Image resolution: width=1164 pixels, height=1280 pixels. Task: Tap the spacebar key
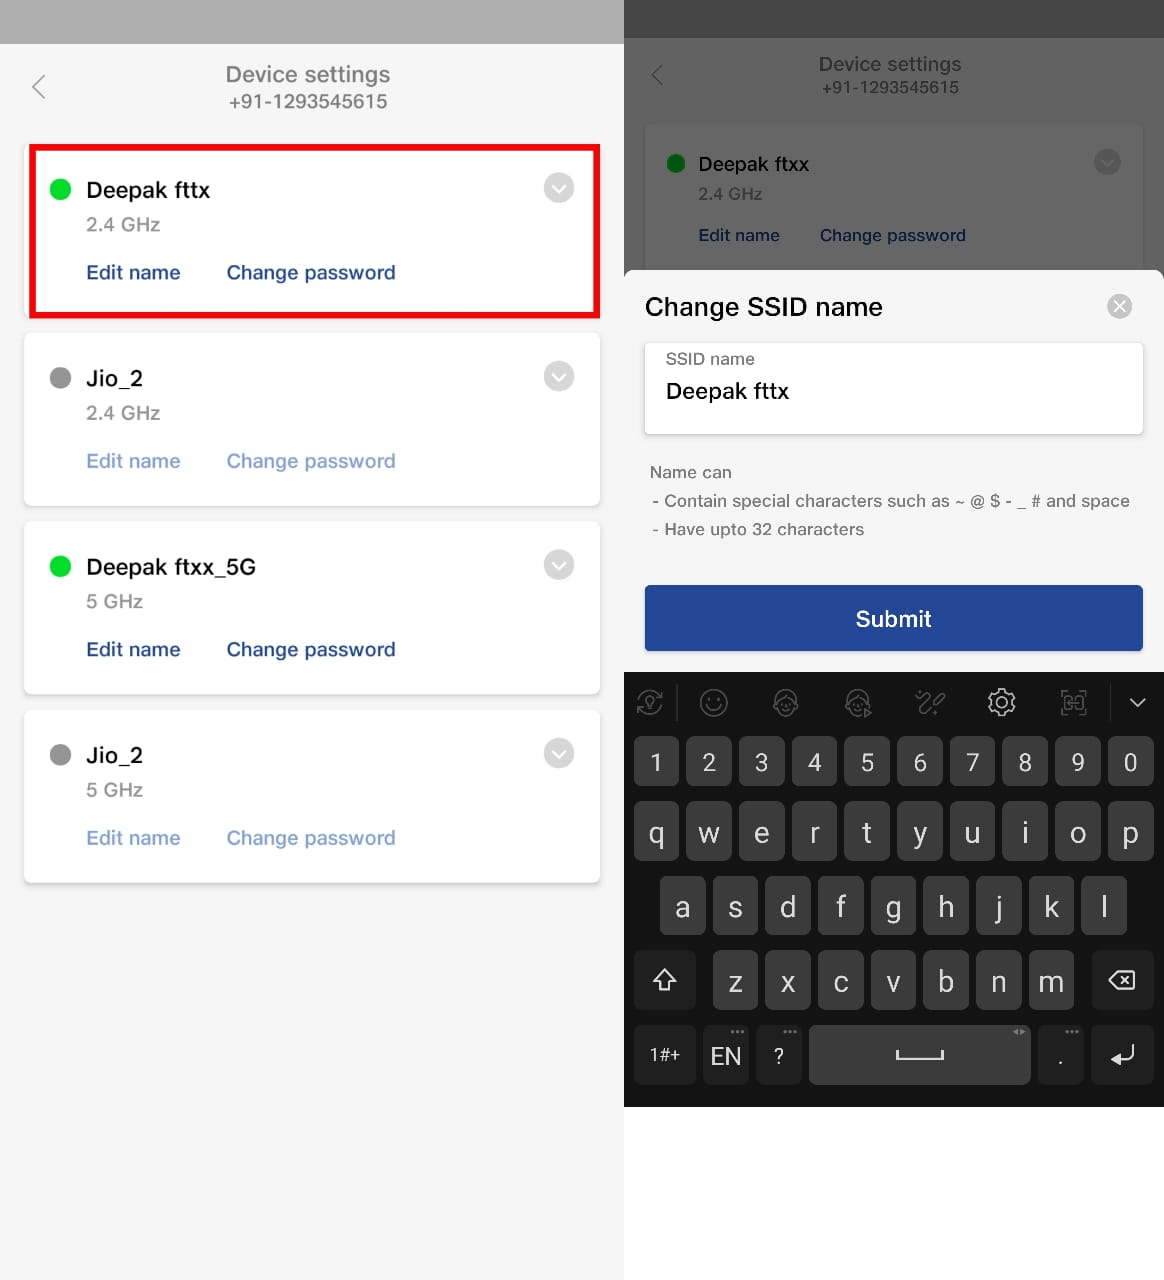pyautogui.click(x=919, y=1055)
